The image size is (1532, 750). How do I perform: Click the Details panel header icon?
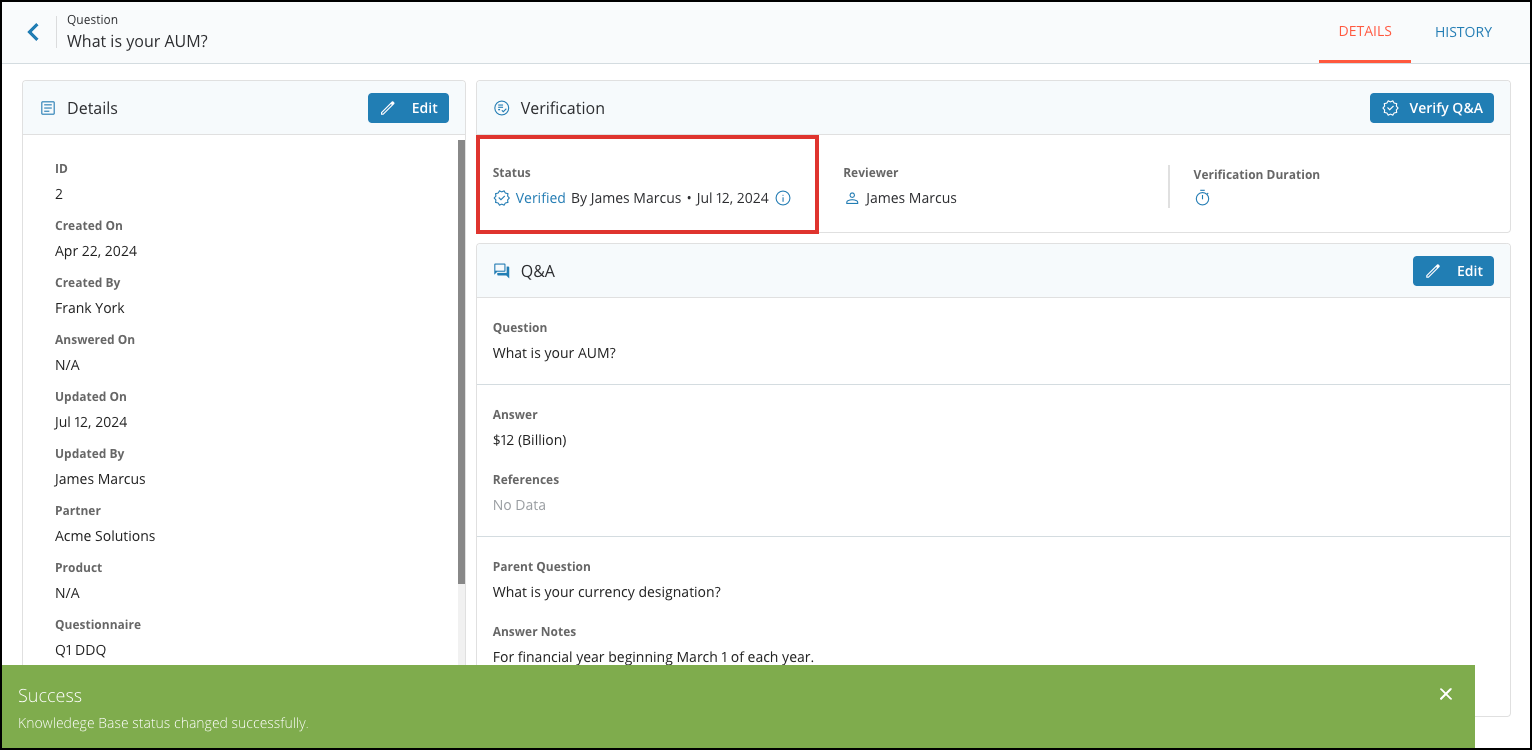tap(48, 108)
